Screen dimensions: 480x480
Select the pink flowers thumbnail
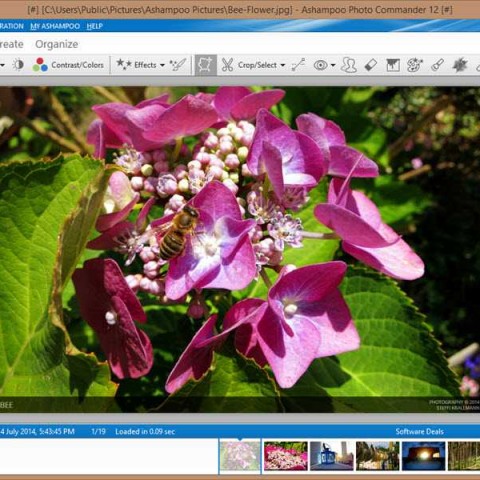[x=286, y=456]
